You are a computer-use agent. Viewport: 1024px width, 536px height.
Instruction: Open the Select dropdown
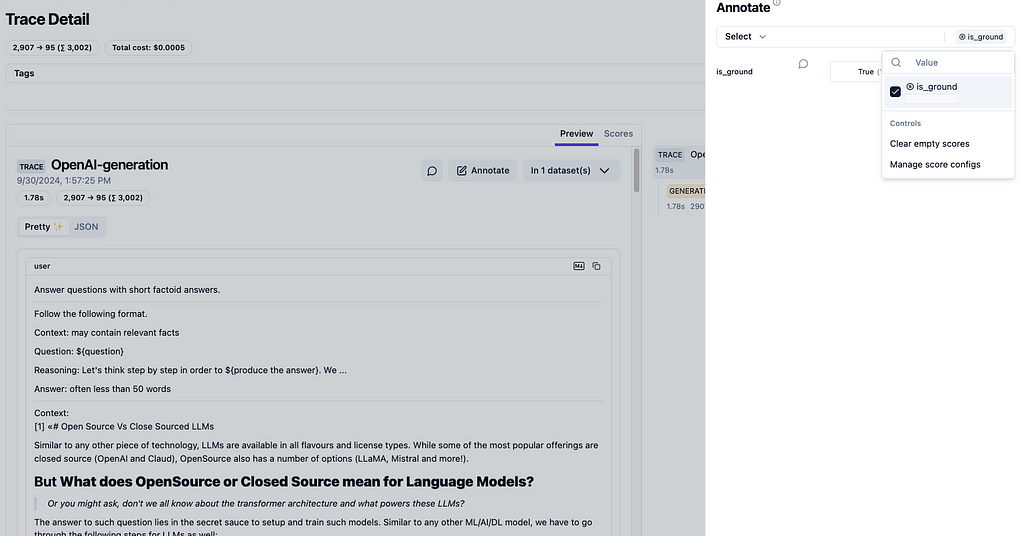pyautogui.click(x=745, y=37)
